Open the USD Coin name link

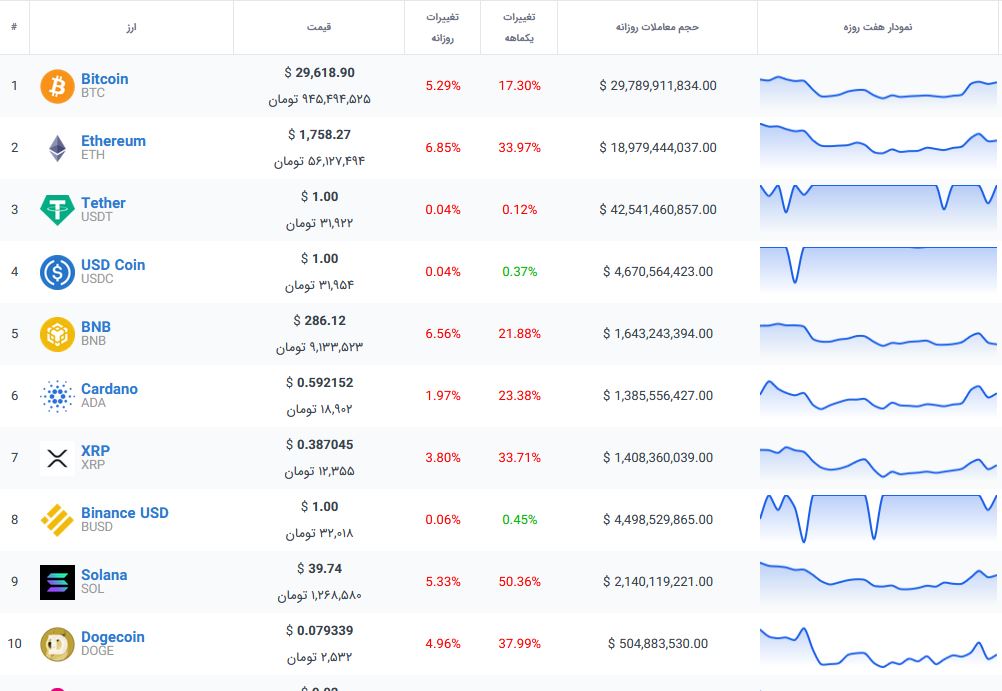(113, 265)
